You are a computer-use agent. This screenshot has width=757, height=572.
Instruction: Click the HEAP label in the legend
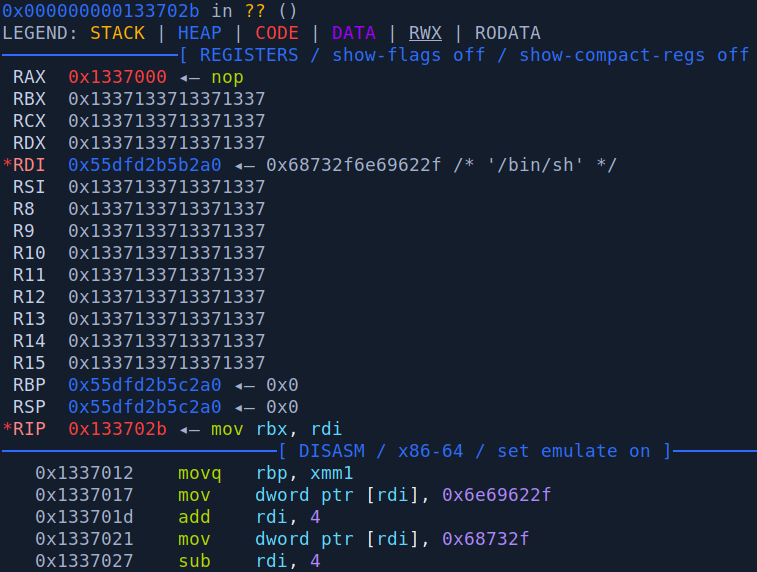199,33
